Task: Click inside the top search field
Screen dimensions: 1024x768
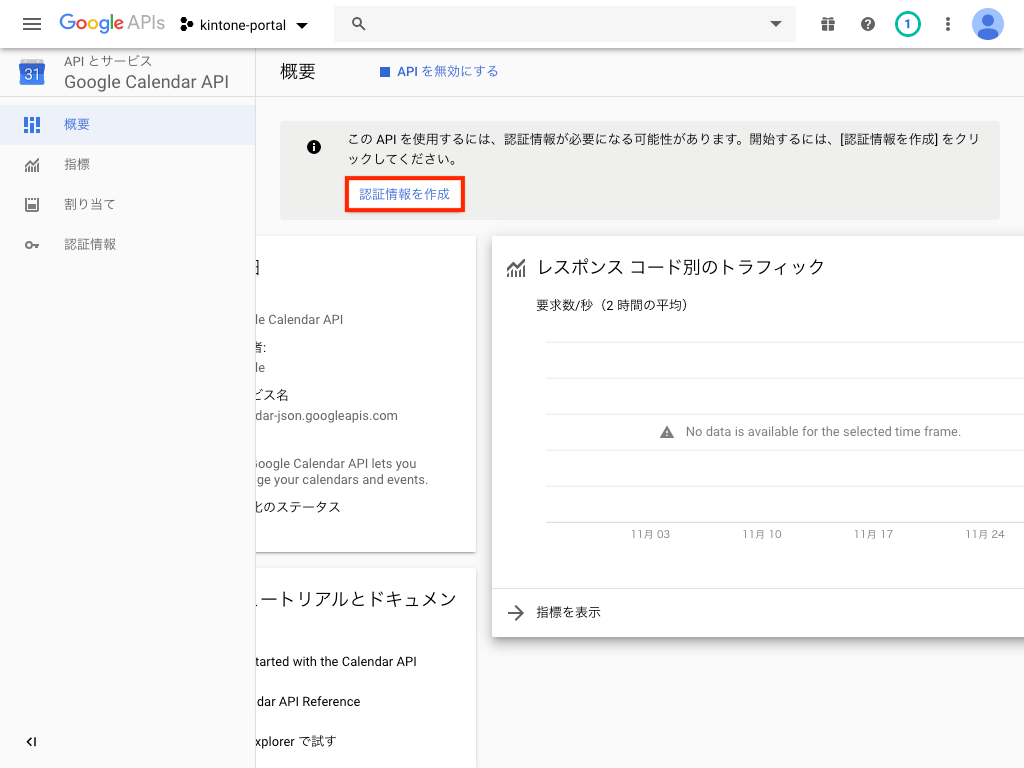Action: [560, 24]
